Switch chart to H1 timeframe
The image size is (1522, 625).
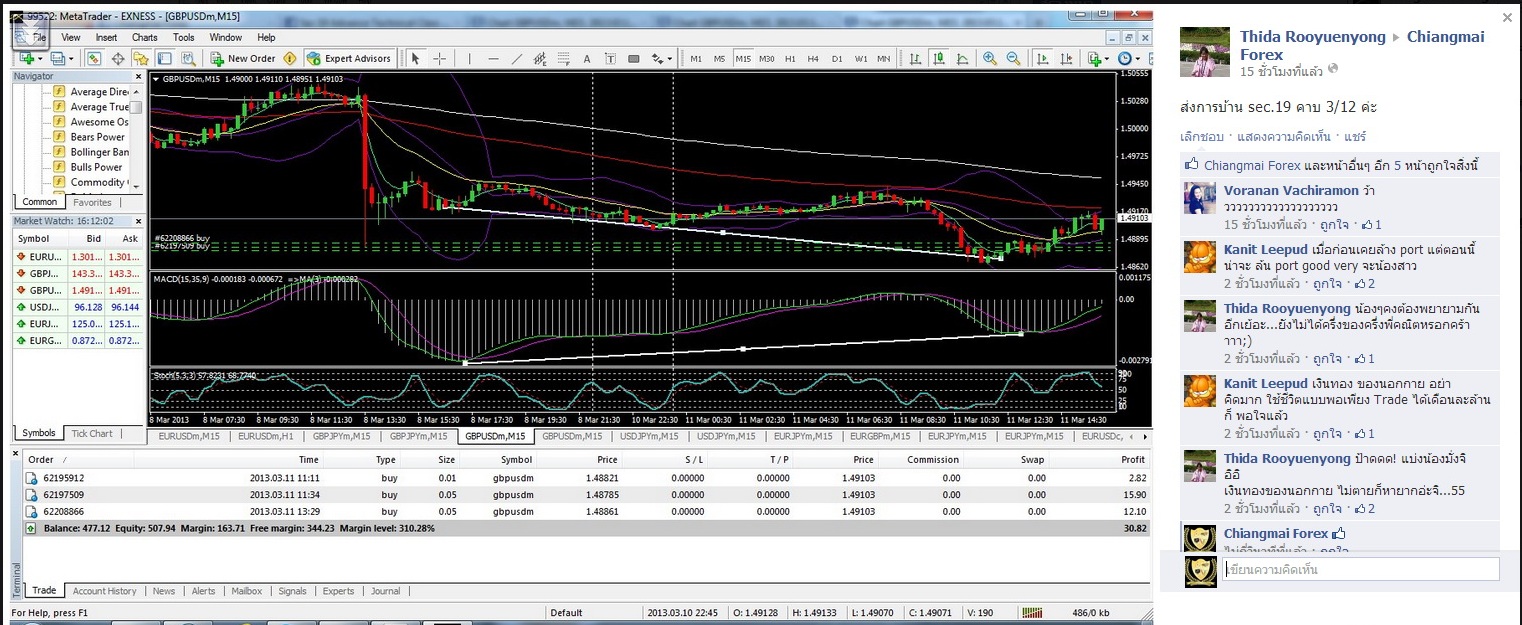(x=790, y=58)
